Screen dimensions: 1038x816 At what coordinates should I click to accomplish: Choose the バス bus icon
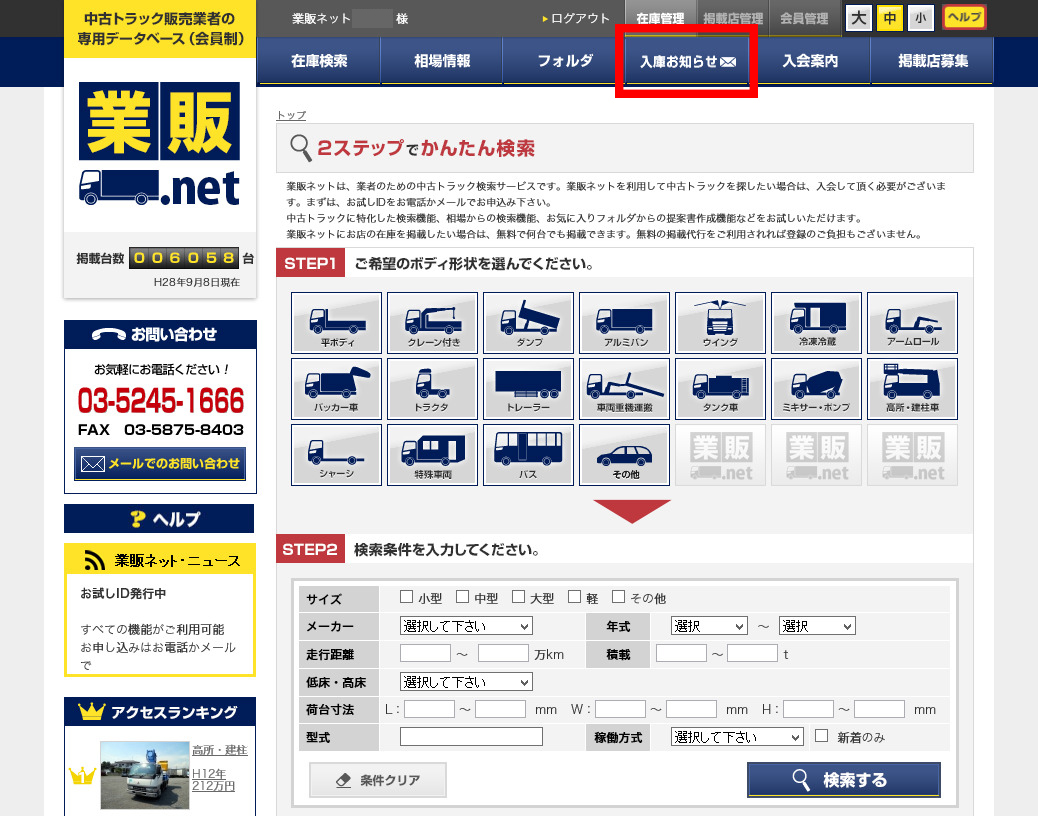(528, 455)
